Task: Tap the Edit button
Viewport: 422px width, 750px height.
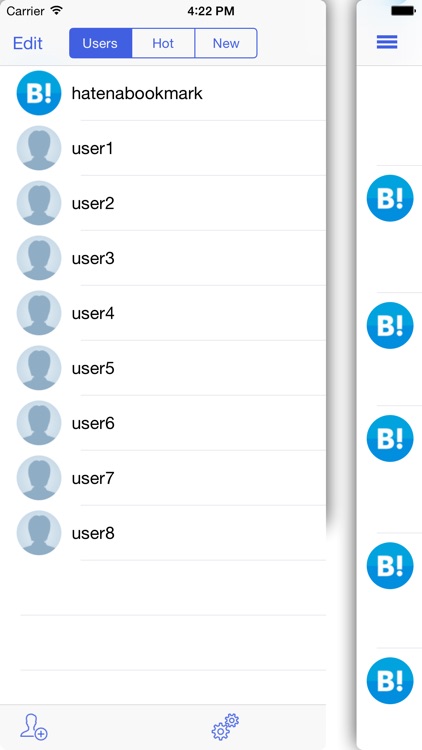Action: [28, 43]
